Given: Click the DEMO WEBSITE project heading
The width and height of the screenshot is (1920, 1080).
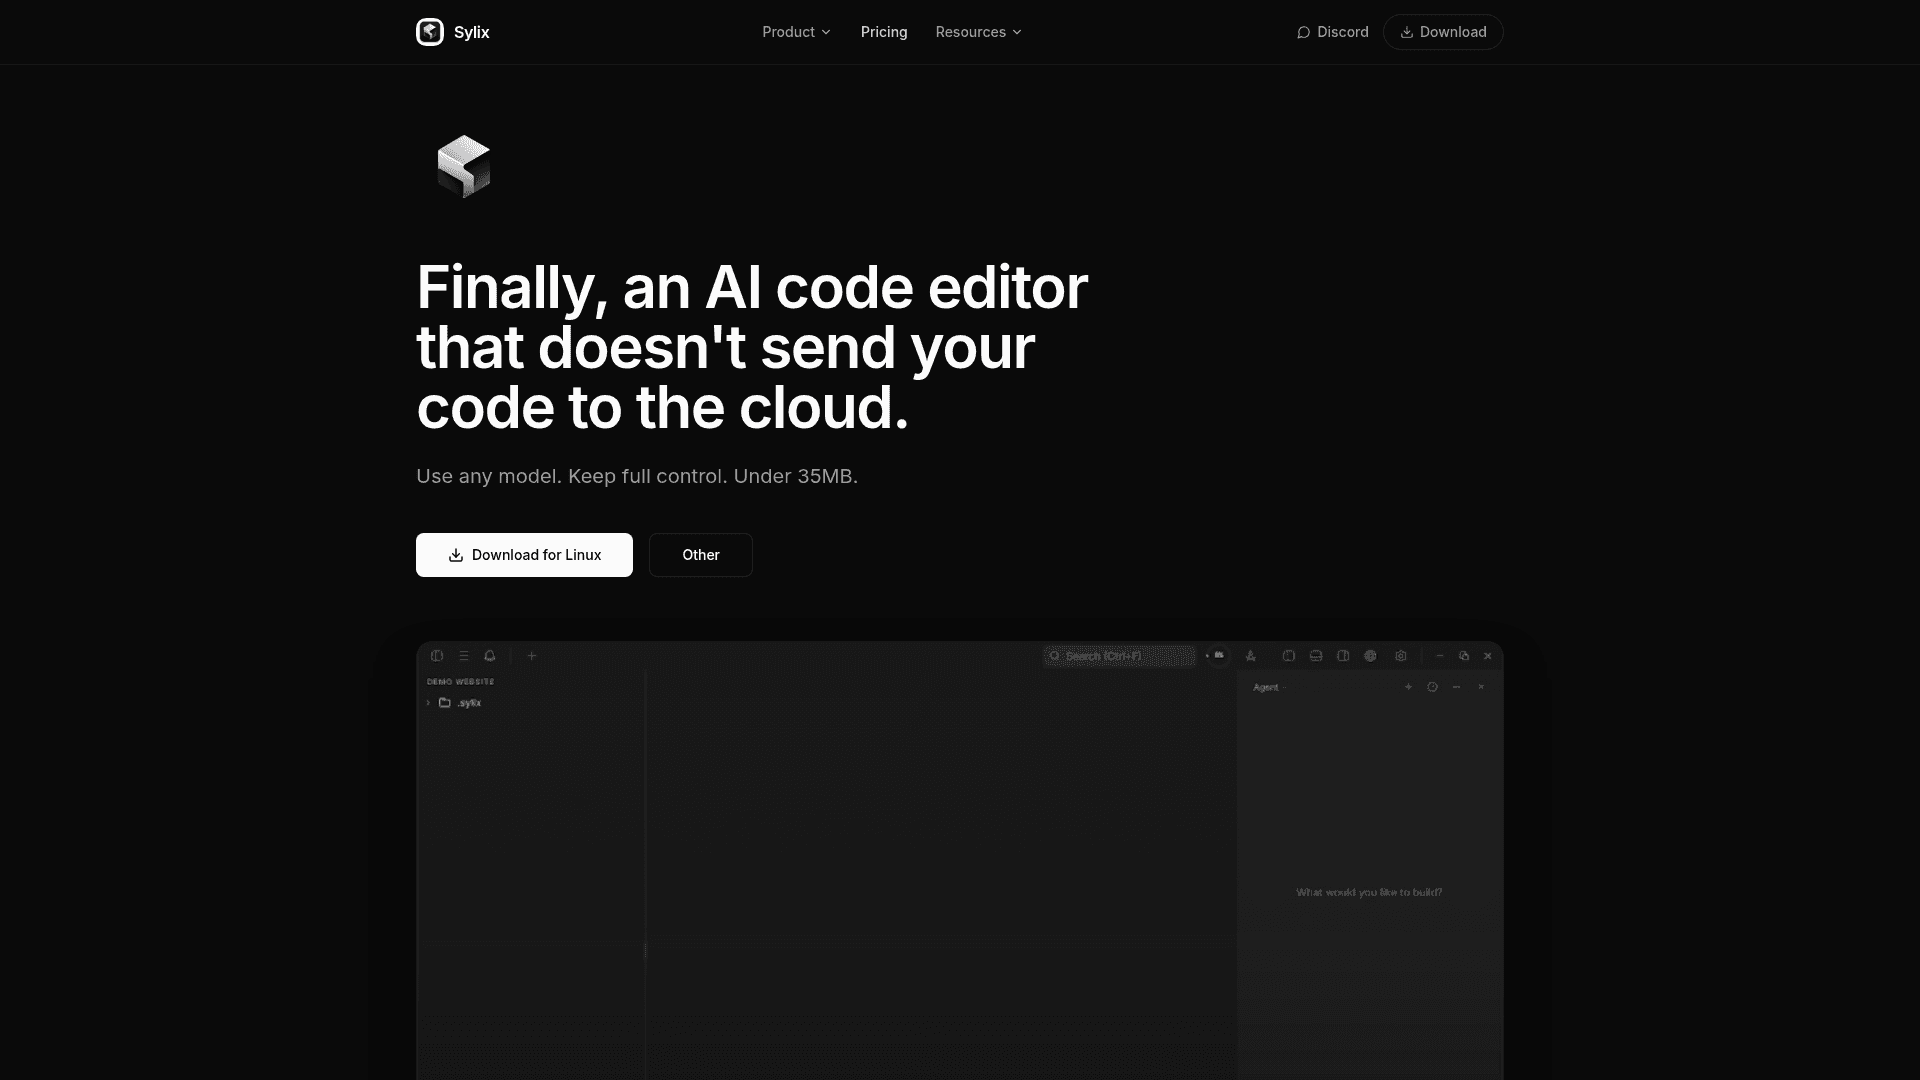Looking at the screenshot, I should pyautogui.click(x=461, y=682).
